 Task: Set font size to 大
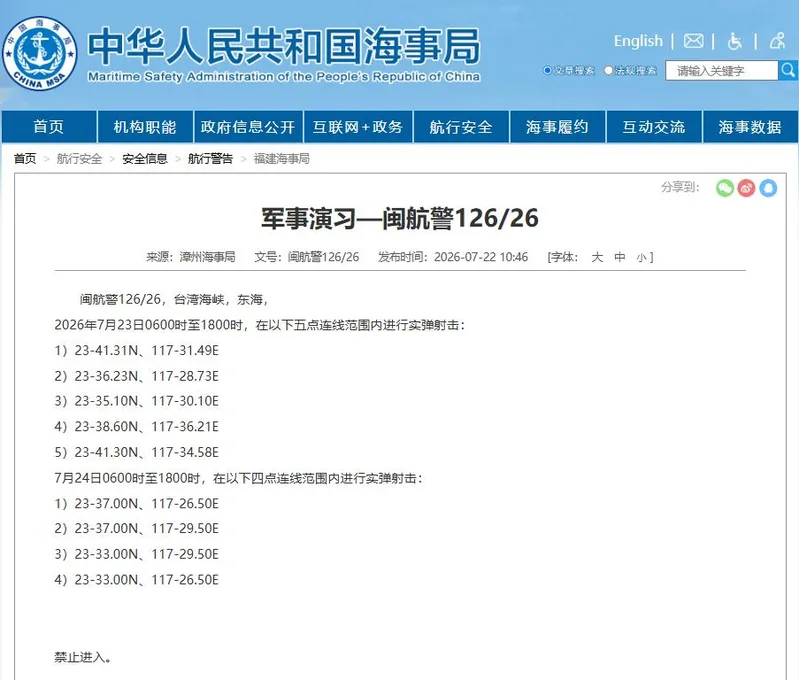pyautogui.click(x=597, y=257)
